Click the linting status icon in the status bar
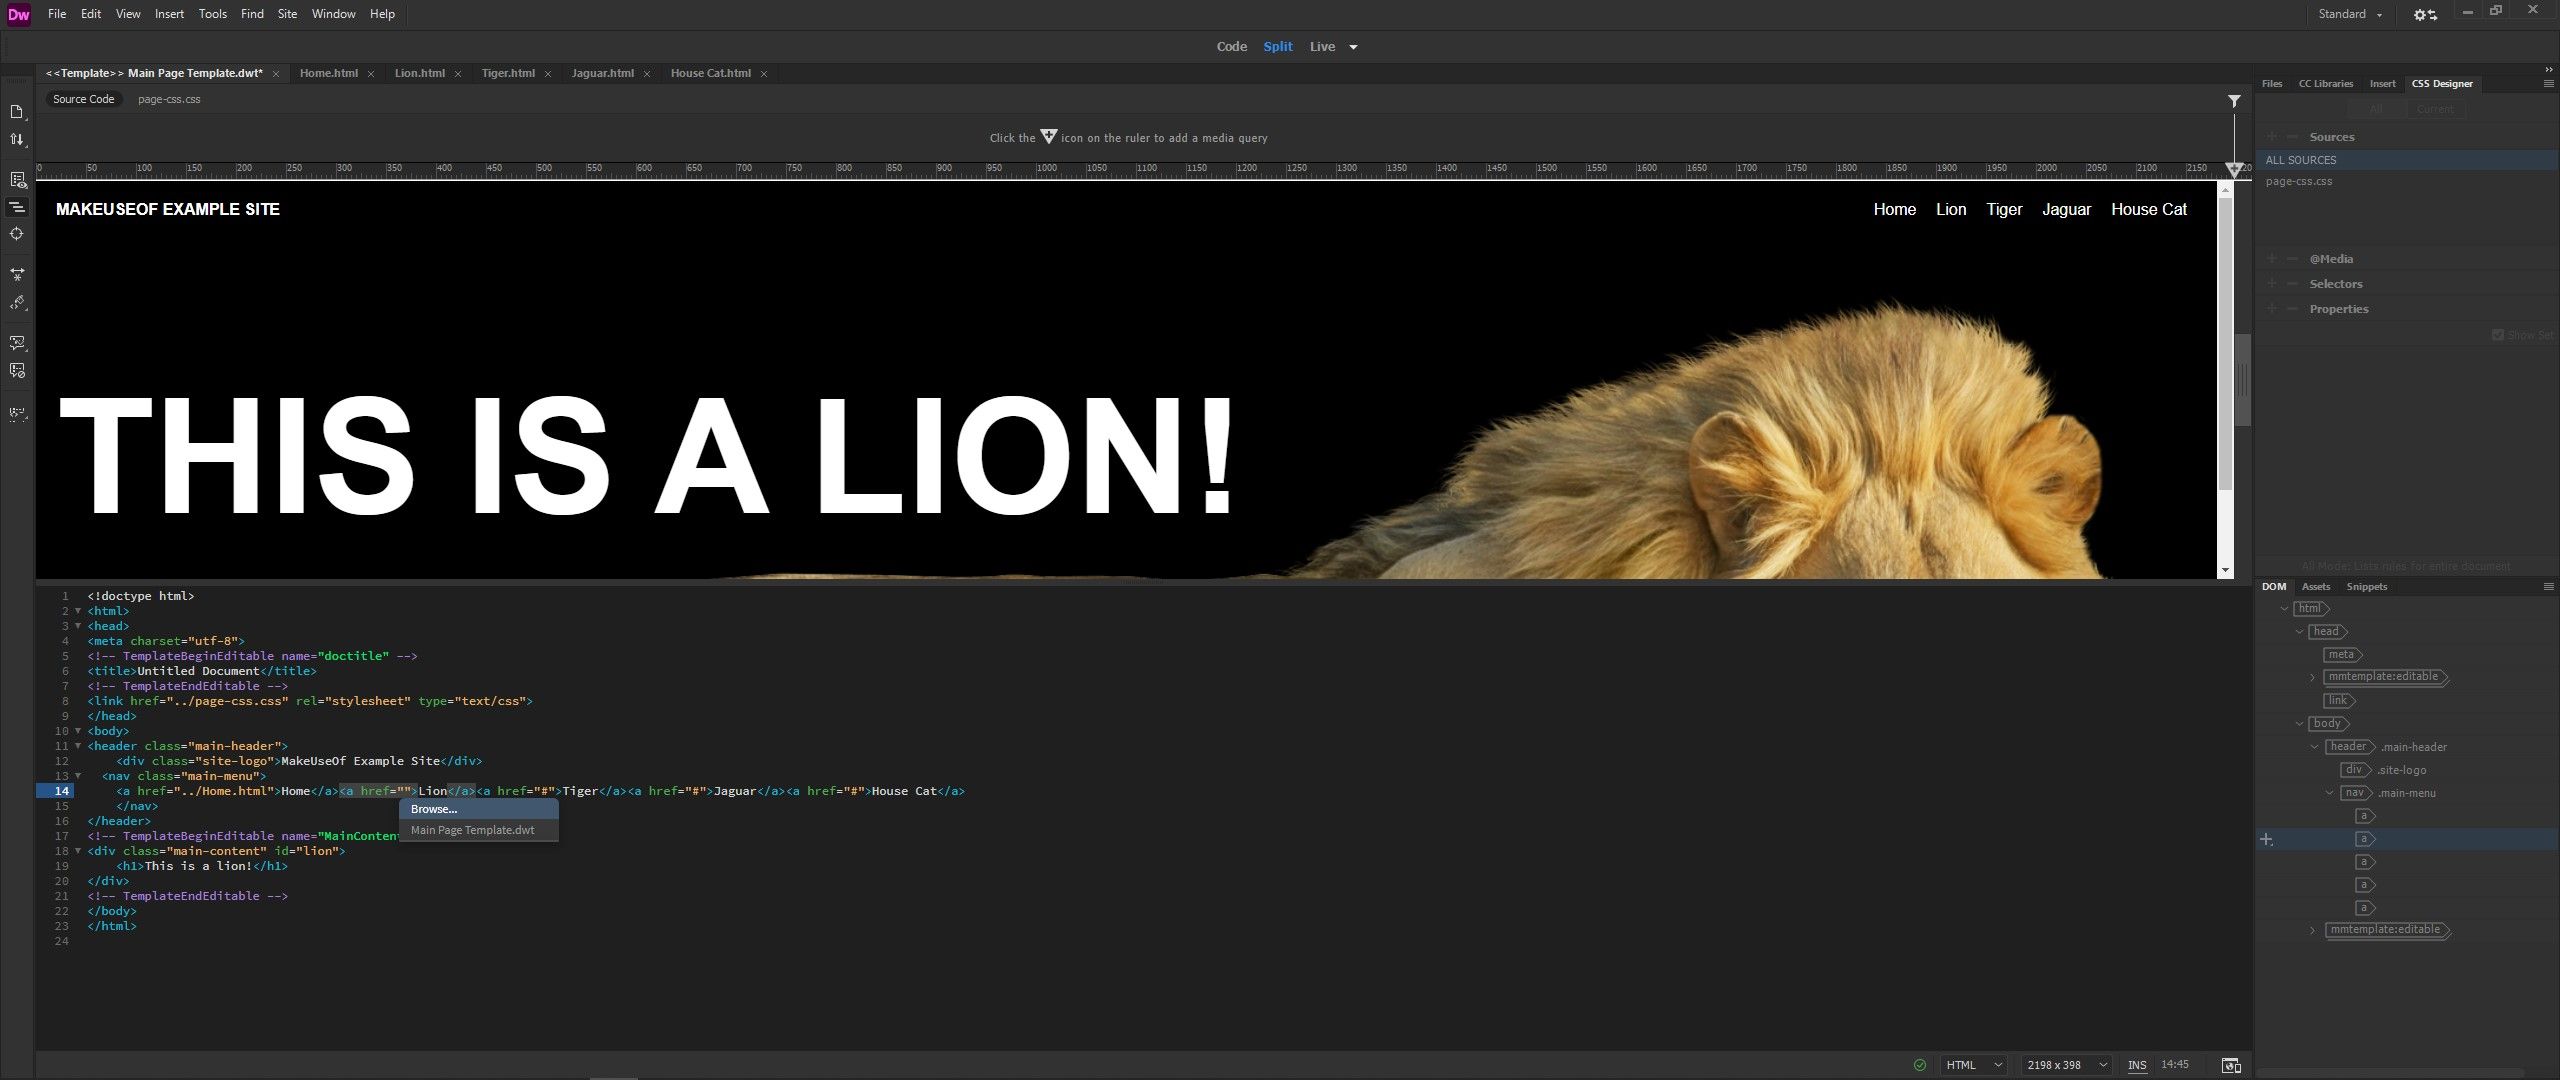 click(1920, 1065)
